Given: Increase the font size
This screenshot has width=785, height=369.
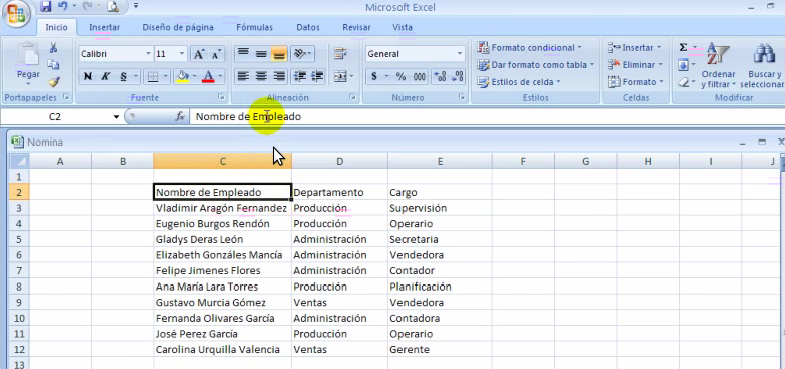Looking at the screenshot, I should (x=199, y=54).
